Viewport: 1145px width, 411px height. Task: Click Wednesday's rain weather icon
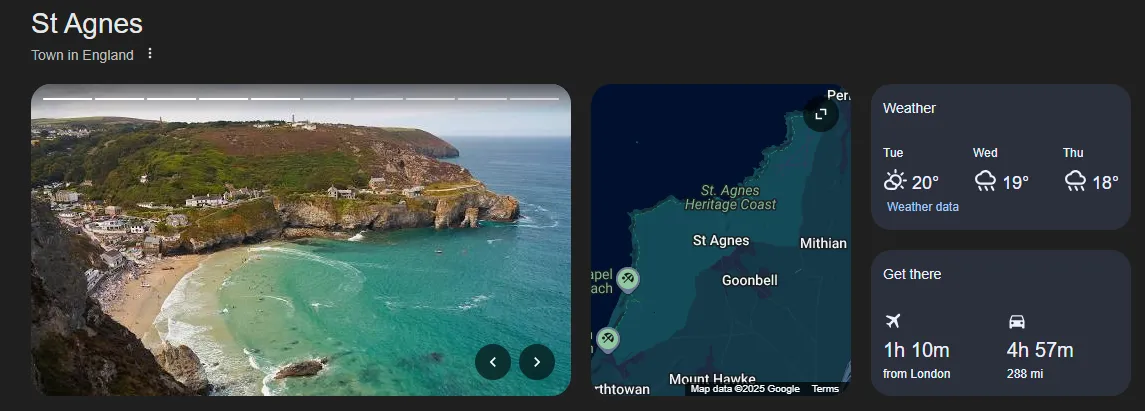[985, 181]
